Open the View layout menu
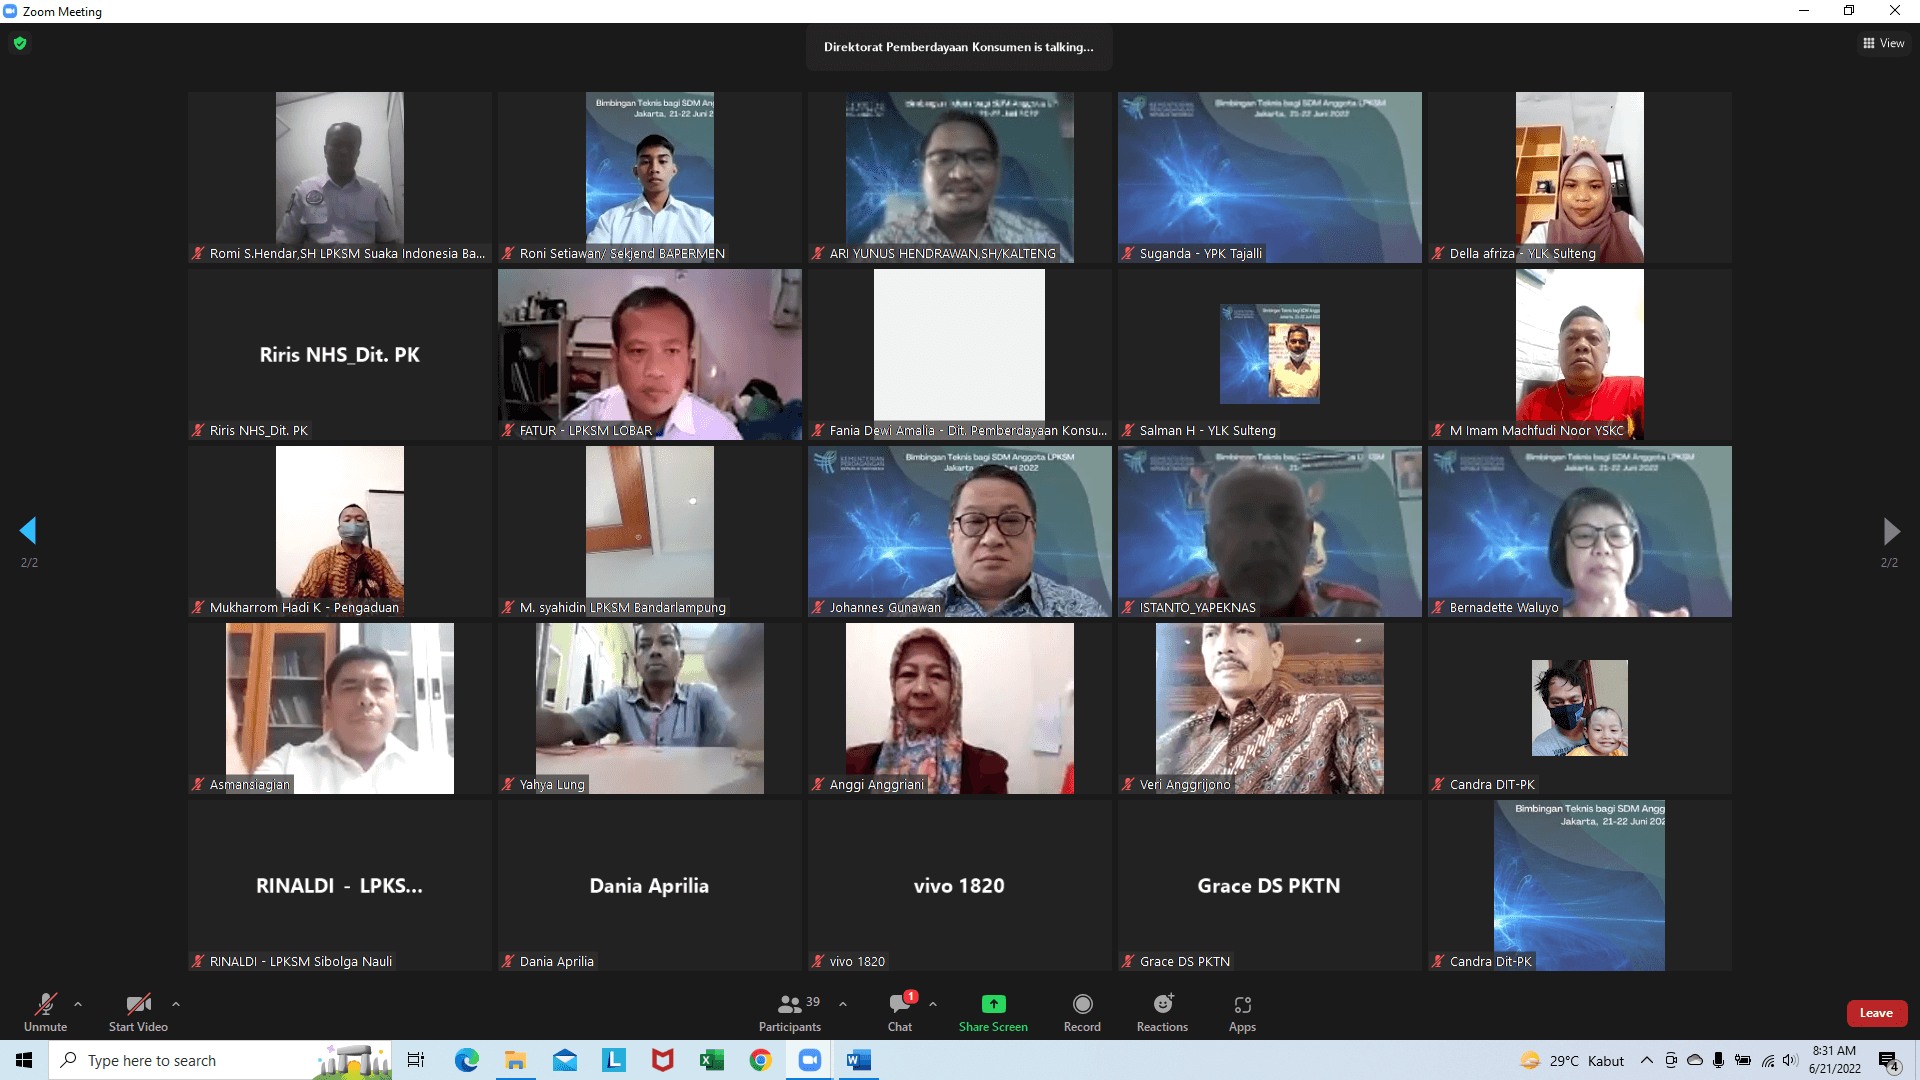This screenshot has width=1920, height=1080. tap(1883, 43)
